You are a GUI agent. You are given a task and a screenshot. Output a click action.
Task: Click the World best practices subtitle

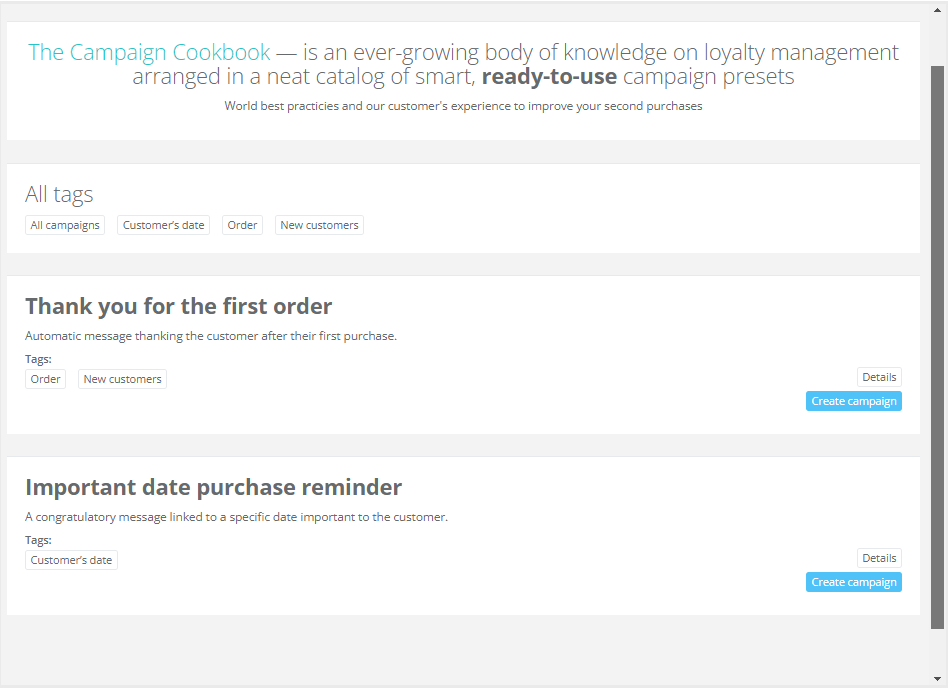(x=463, y=106)
